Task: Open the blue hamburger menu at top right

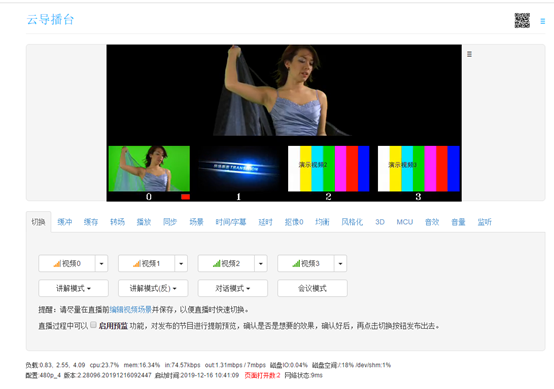Action: 543,21
